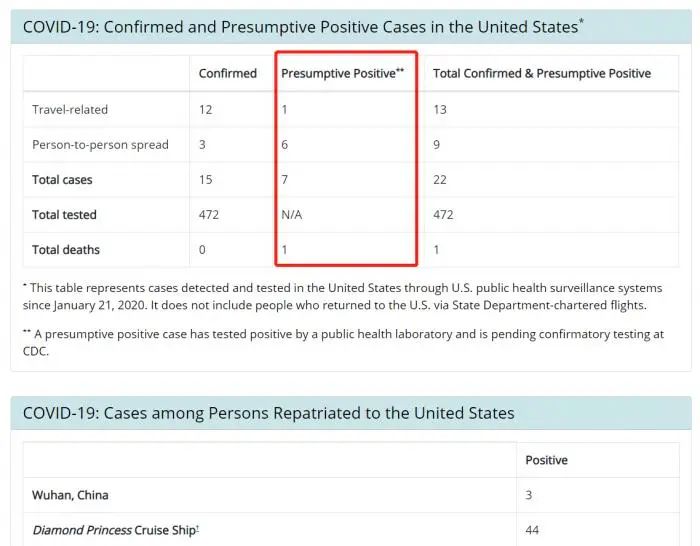Click the Cases among Persons Repatriated heading
This screenshot has width=700, height=546.
pos(268,413)
